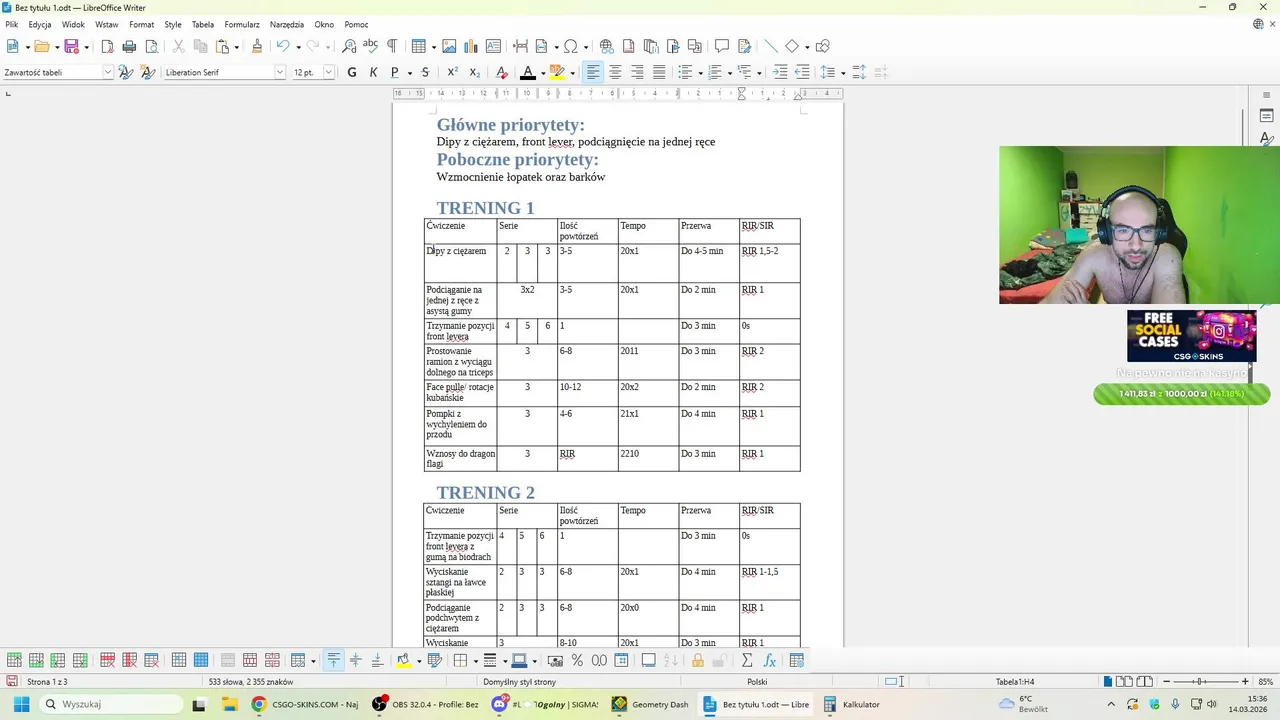Click the Clone formatting paintbrush icon

pyautogui.click(x=257, y=46)
